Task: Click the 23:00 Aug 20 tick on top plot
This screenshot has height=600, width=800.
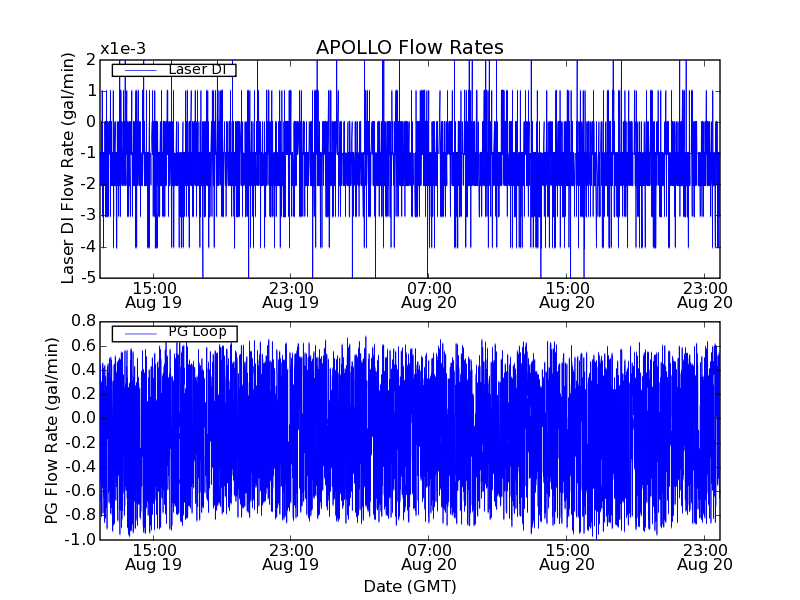Action: pos(704,294)
